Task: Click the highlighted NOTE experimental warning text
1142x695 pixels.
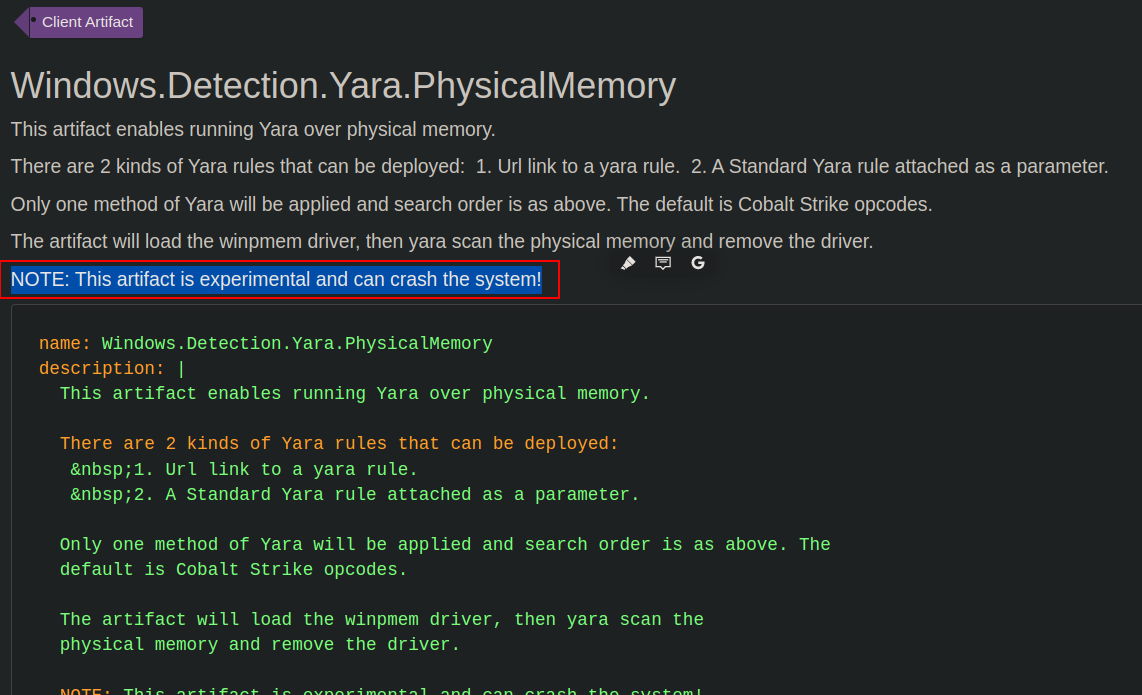Action: tap(276, 280)
